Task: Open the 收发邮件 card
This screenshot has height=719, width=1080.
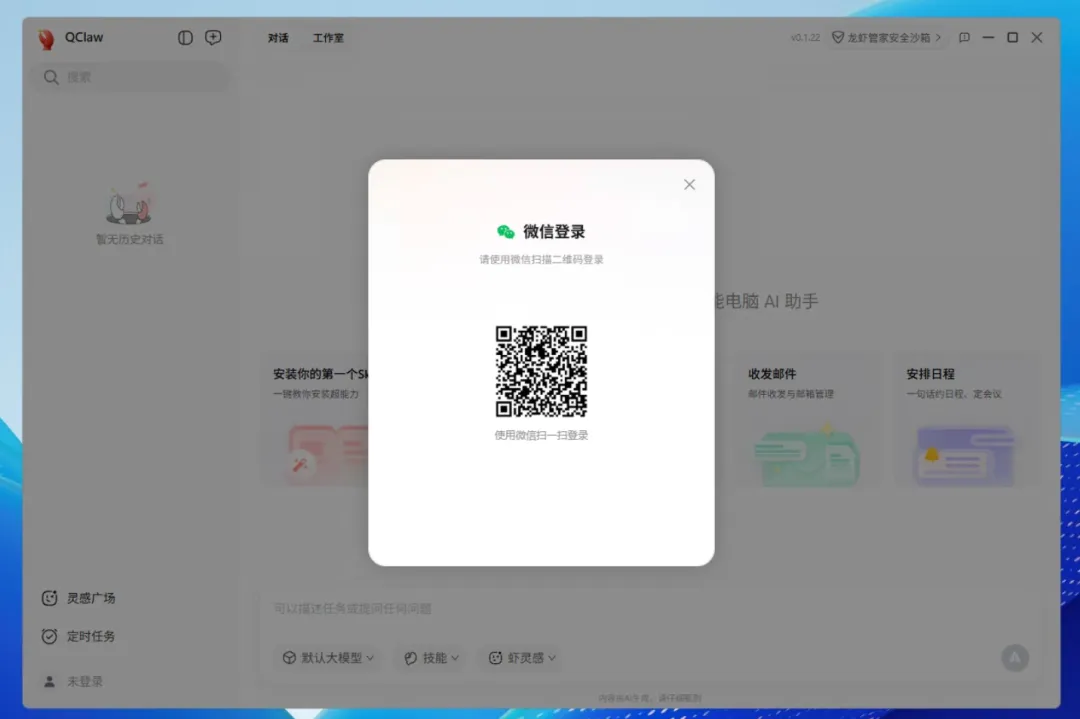Action: click(807, 420)
